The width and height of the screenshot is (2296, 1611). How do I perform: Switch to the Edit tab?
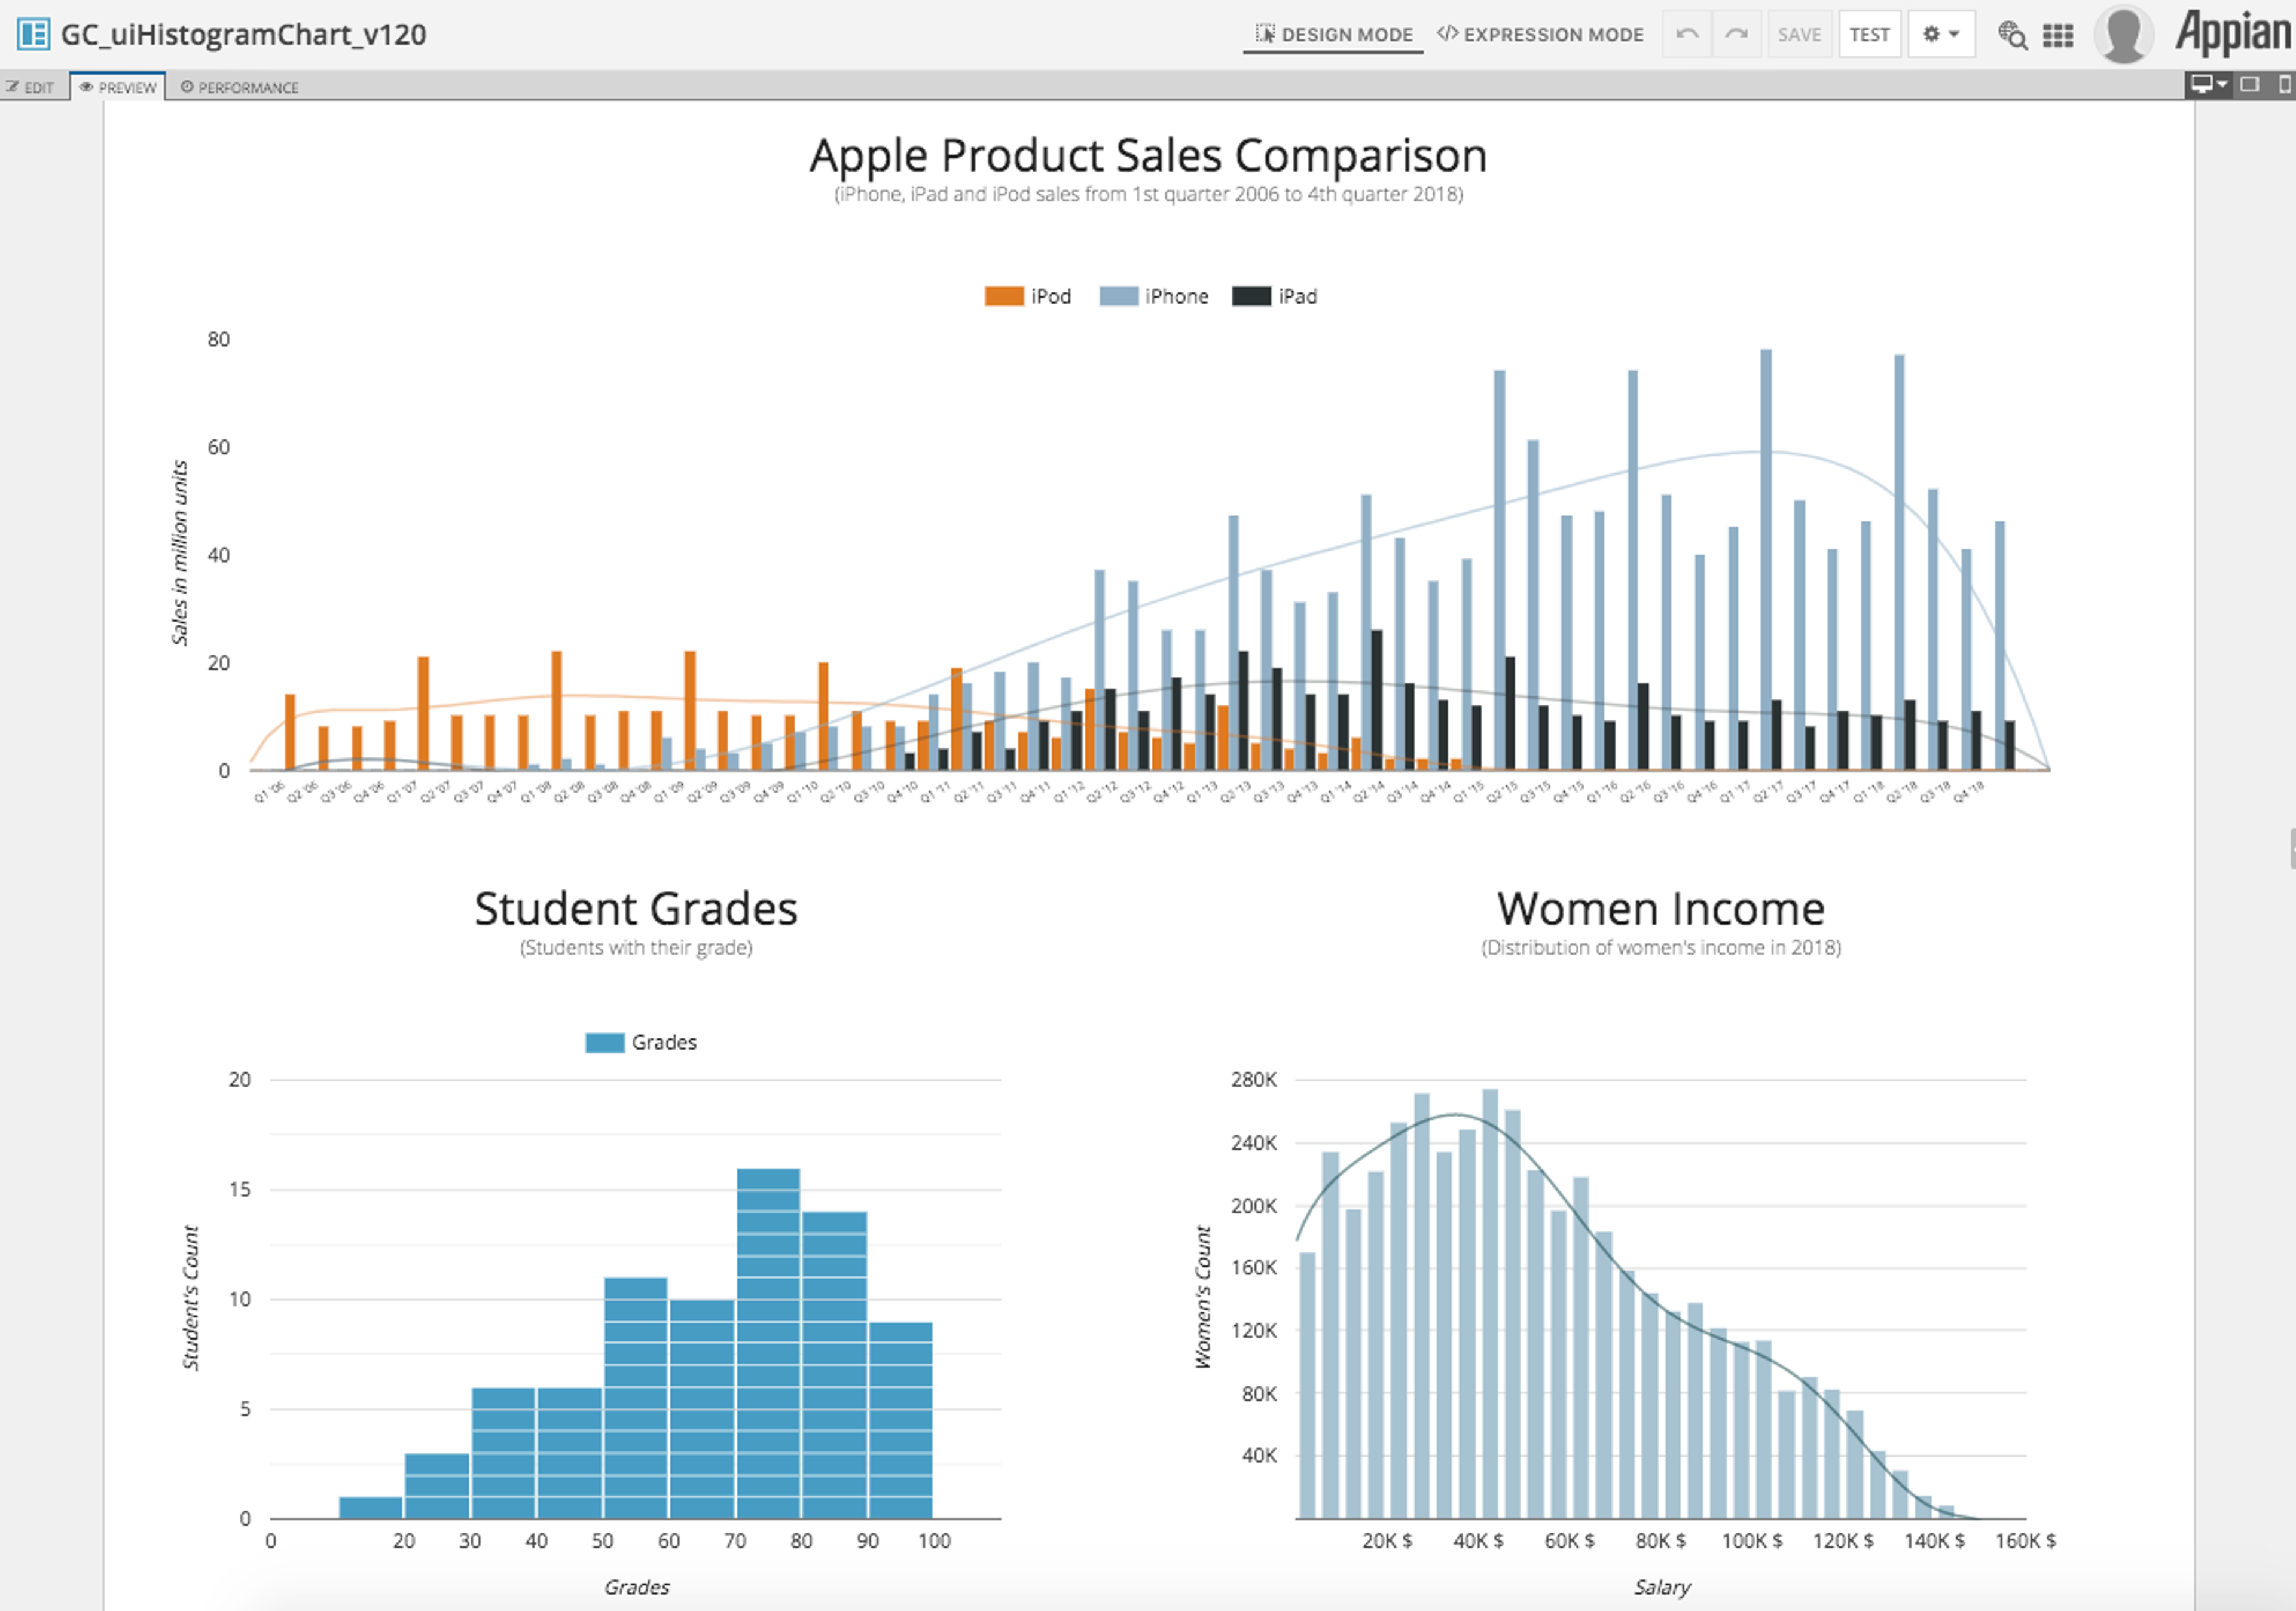click(x=30, y=87)
